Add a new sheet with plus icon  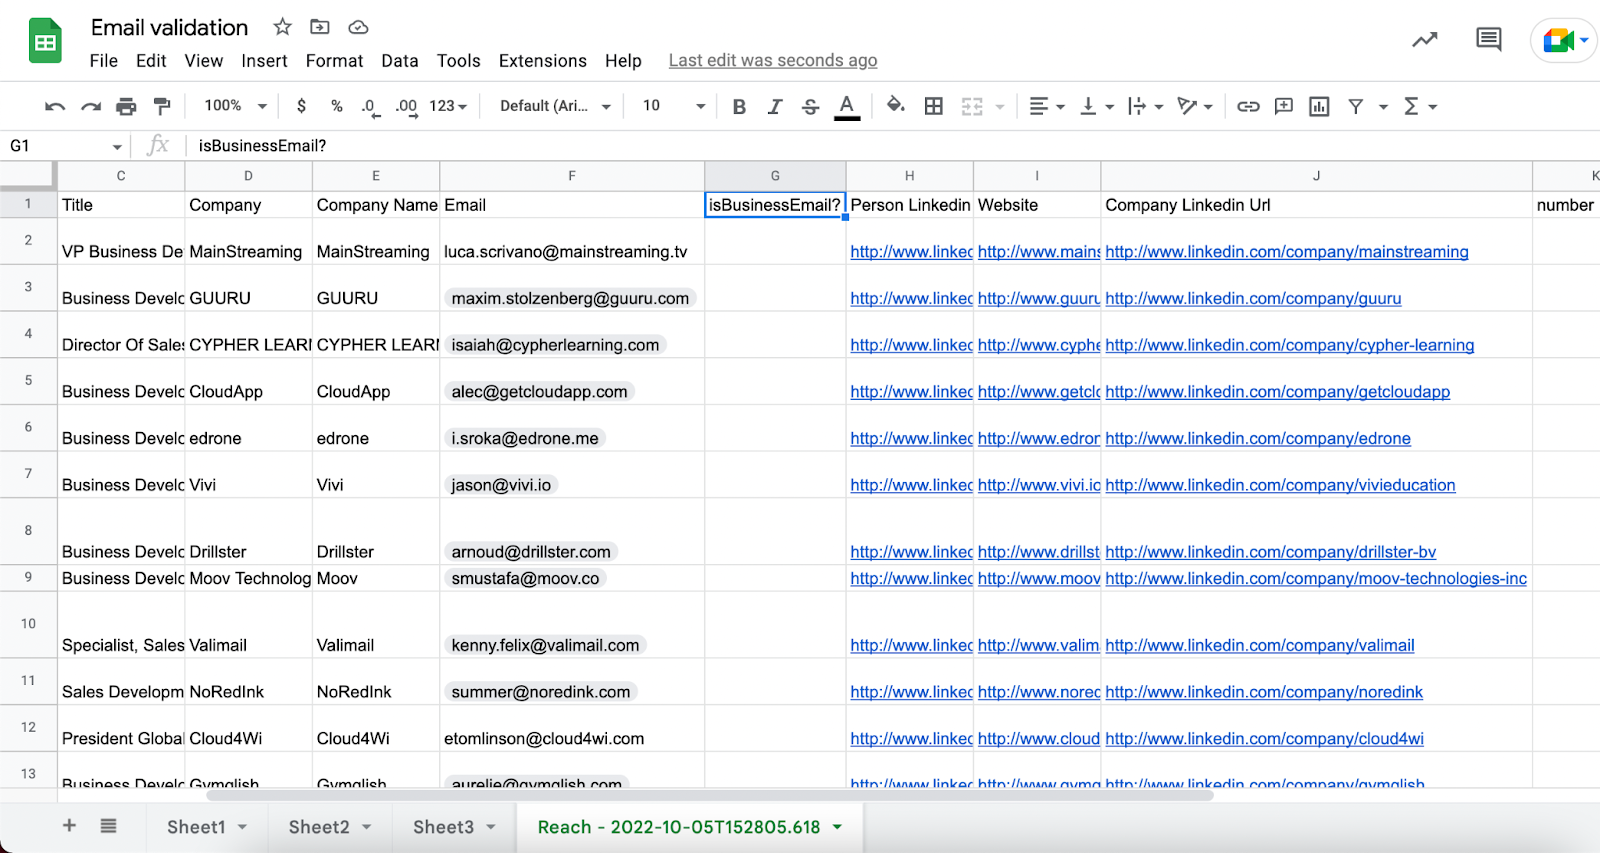tap(69, 826)
